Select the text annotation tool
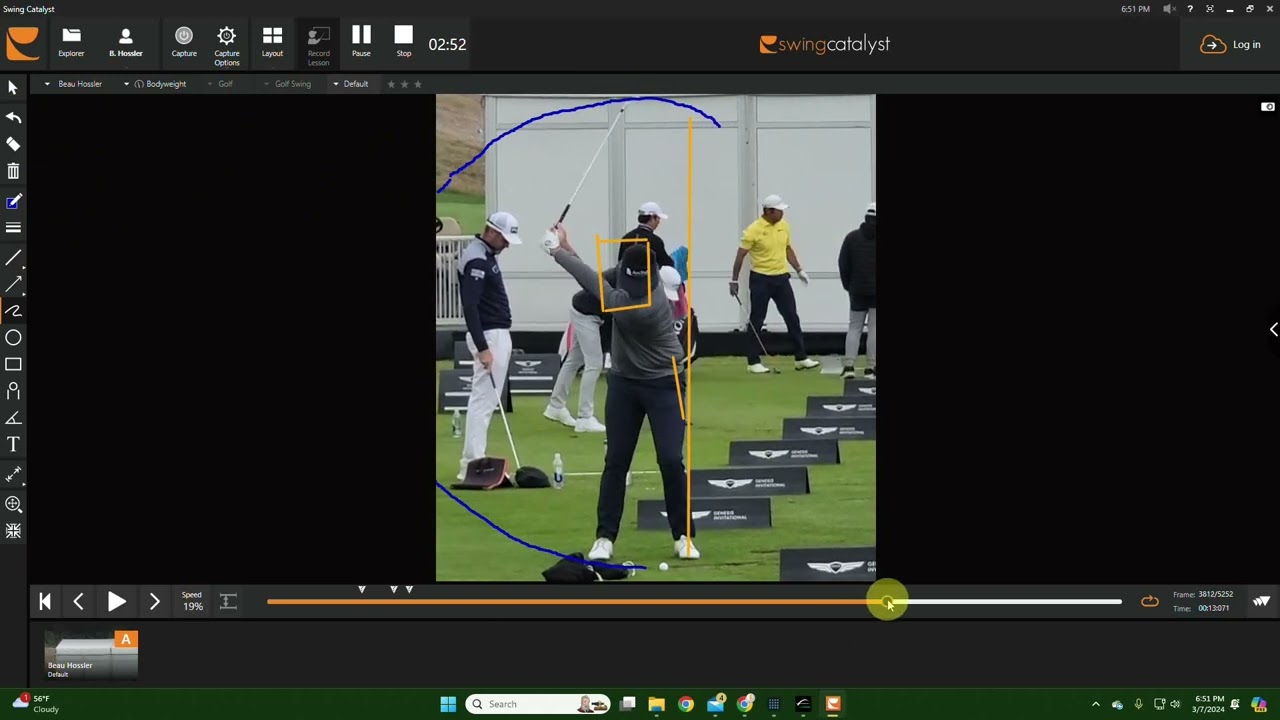1280x720 pixels. click(x=14, y=444)
